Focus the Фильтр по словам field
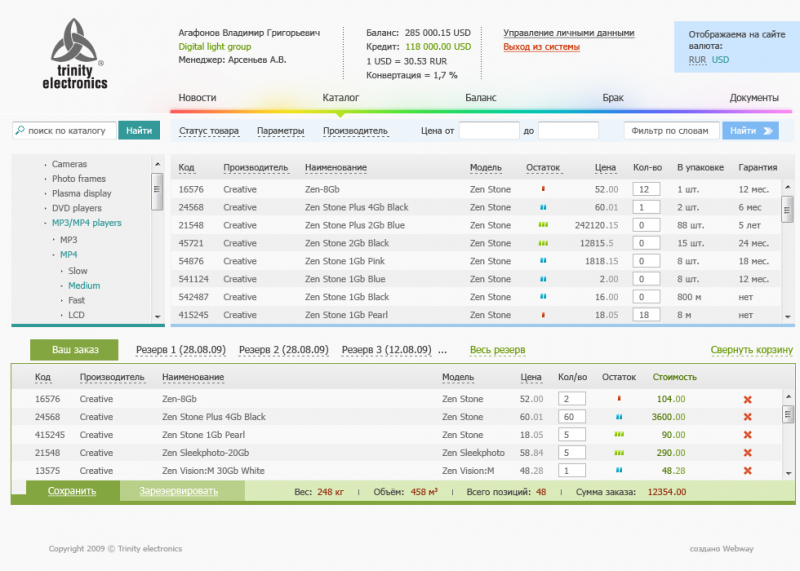 click(671, 131)
